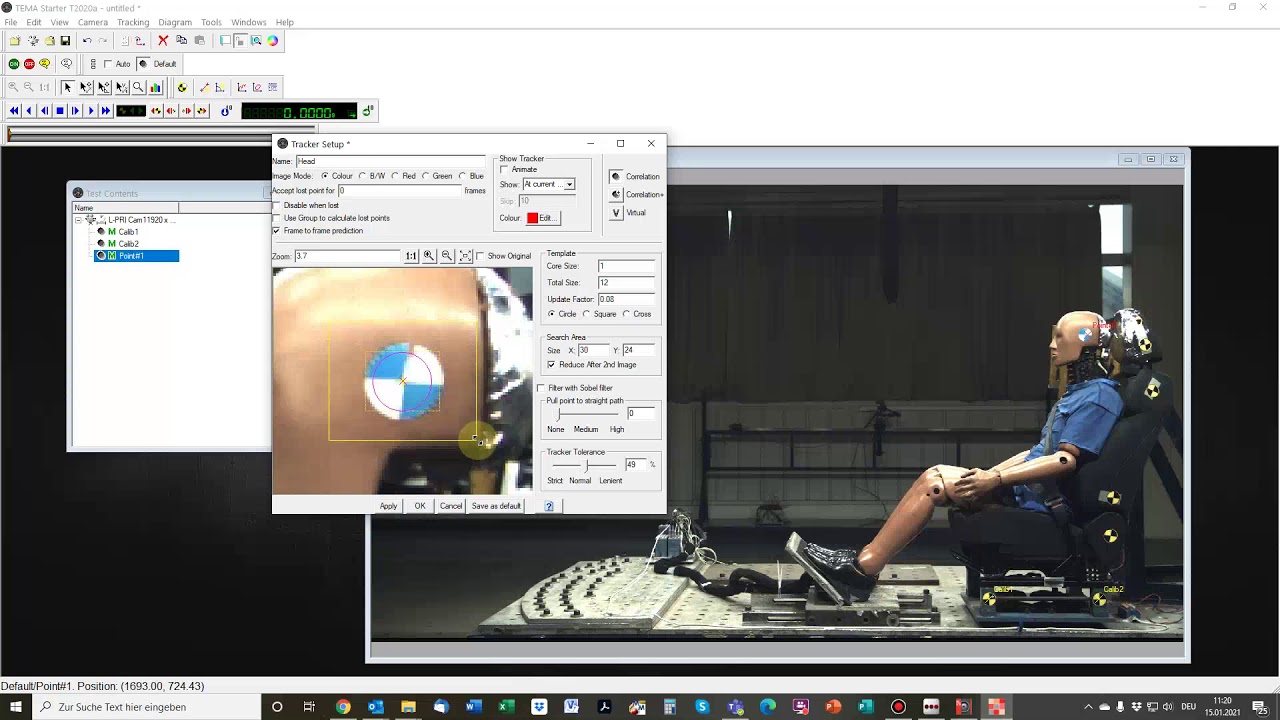Toggle the Show Original checkbox
This screenshot has width=1280, height=720.
480,256
